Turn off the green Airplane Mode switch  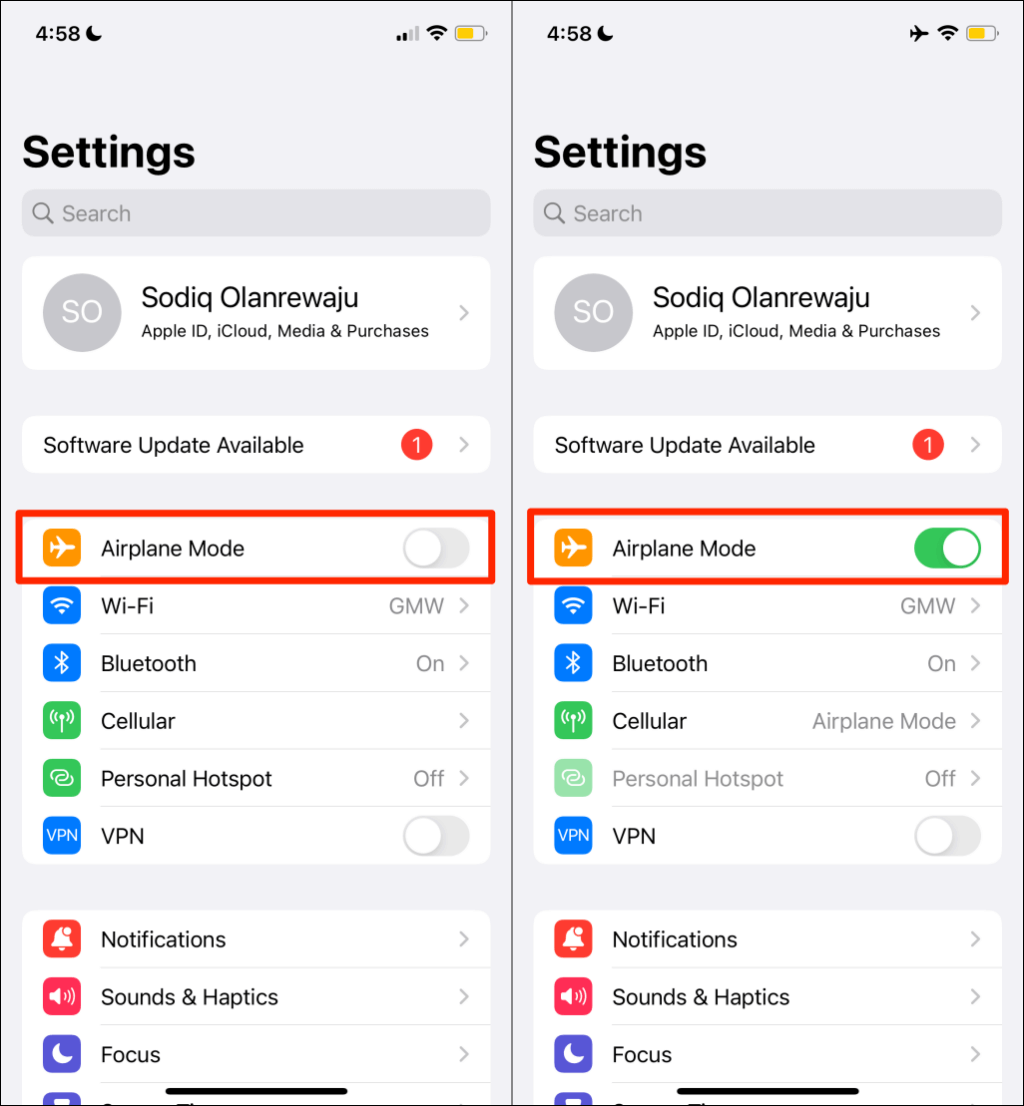947,547
